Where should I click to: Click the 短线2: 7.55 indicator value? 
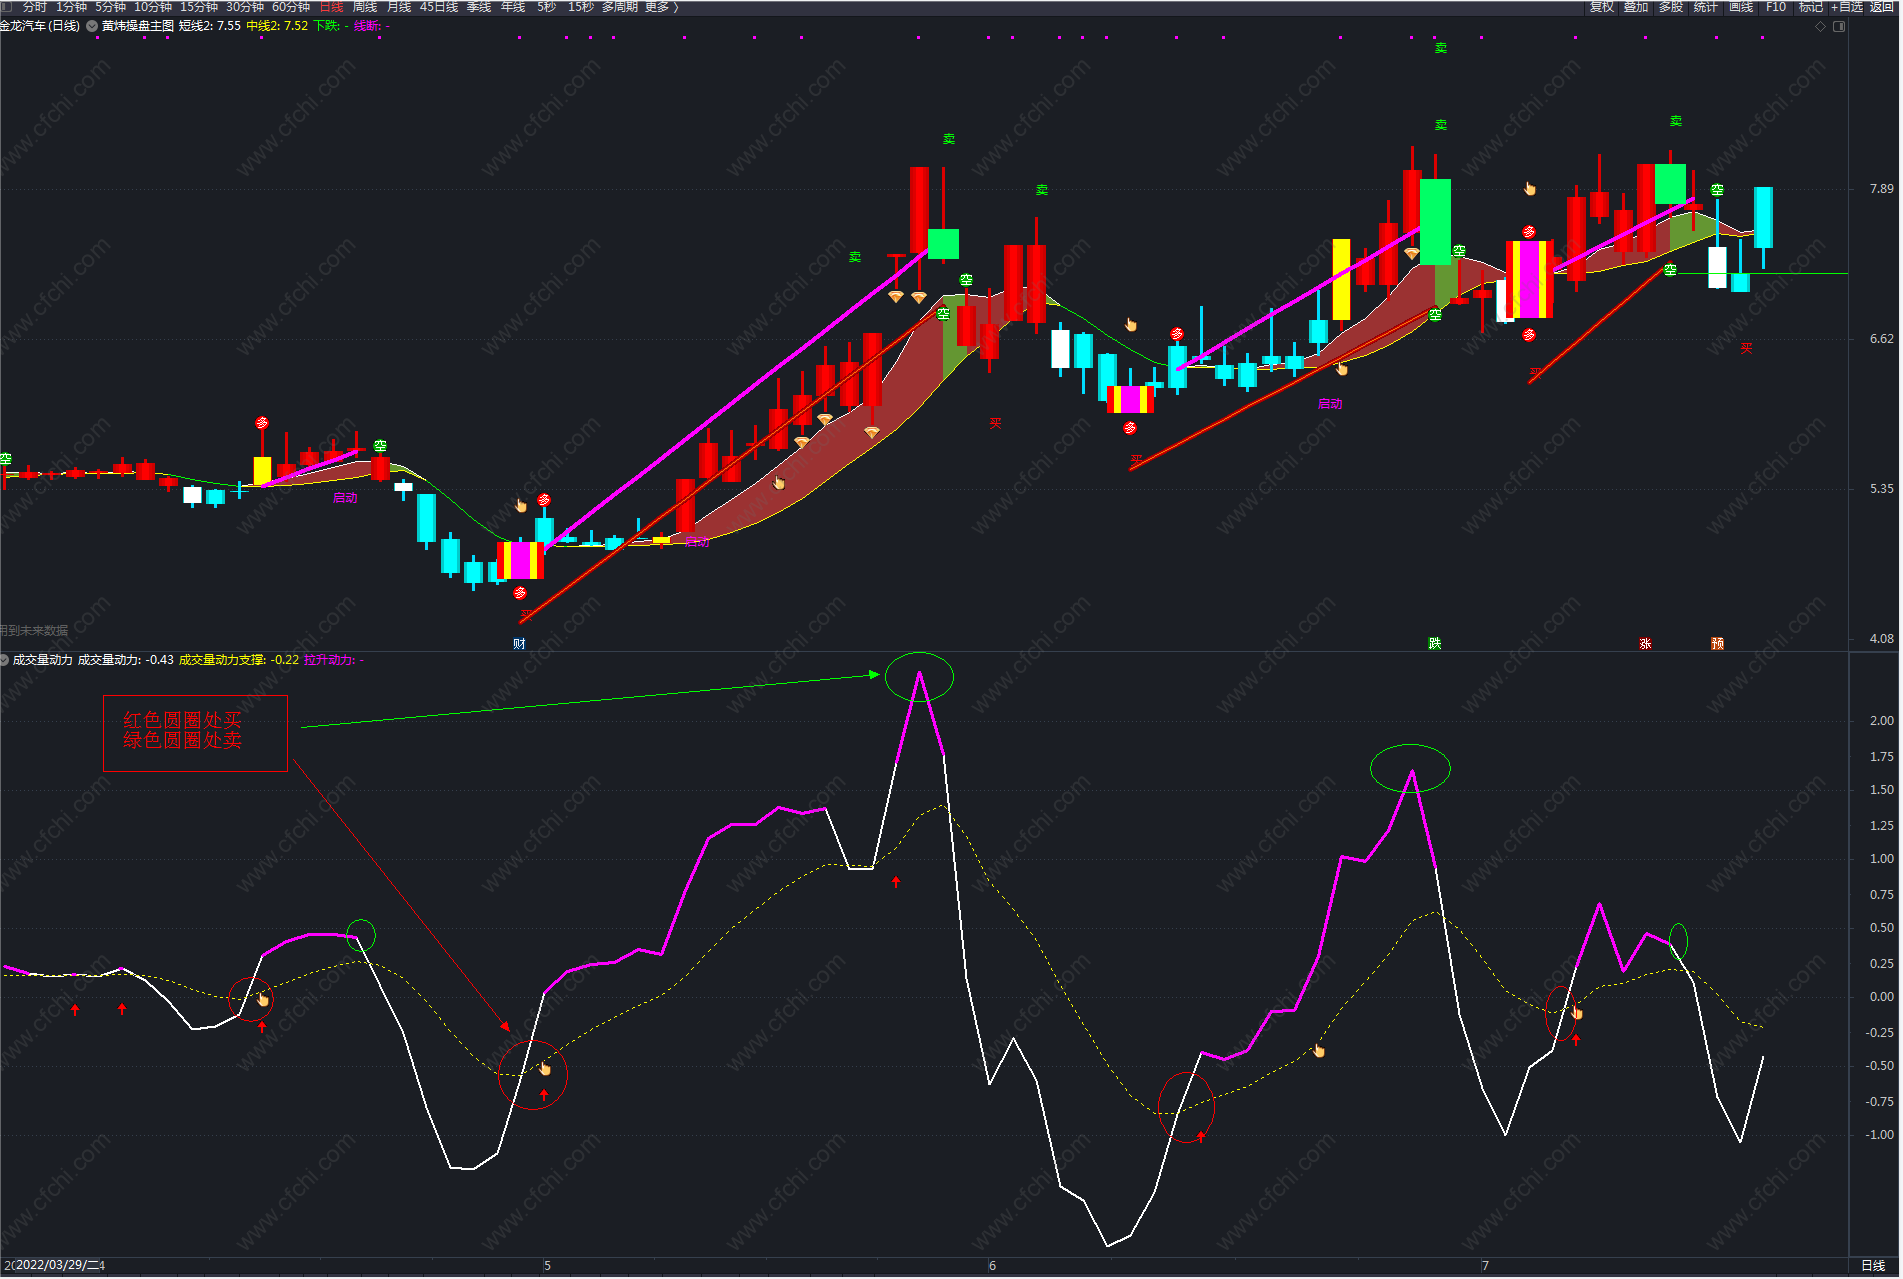pos(210,26)
